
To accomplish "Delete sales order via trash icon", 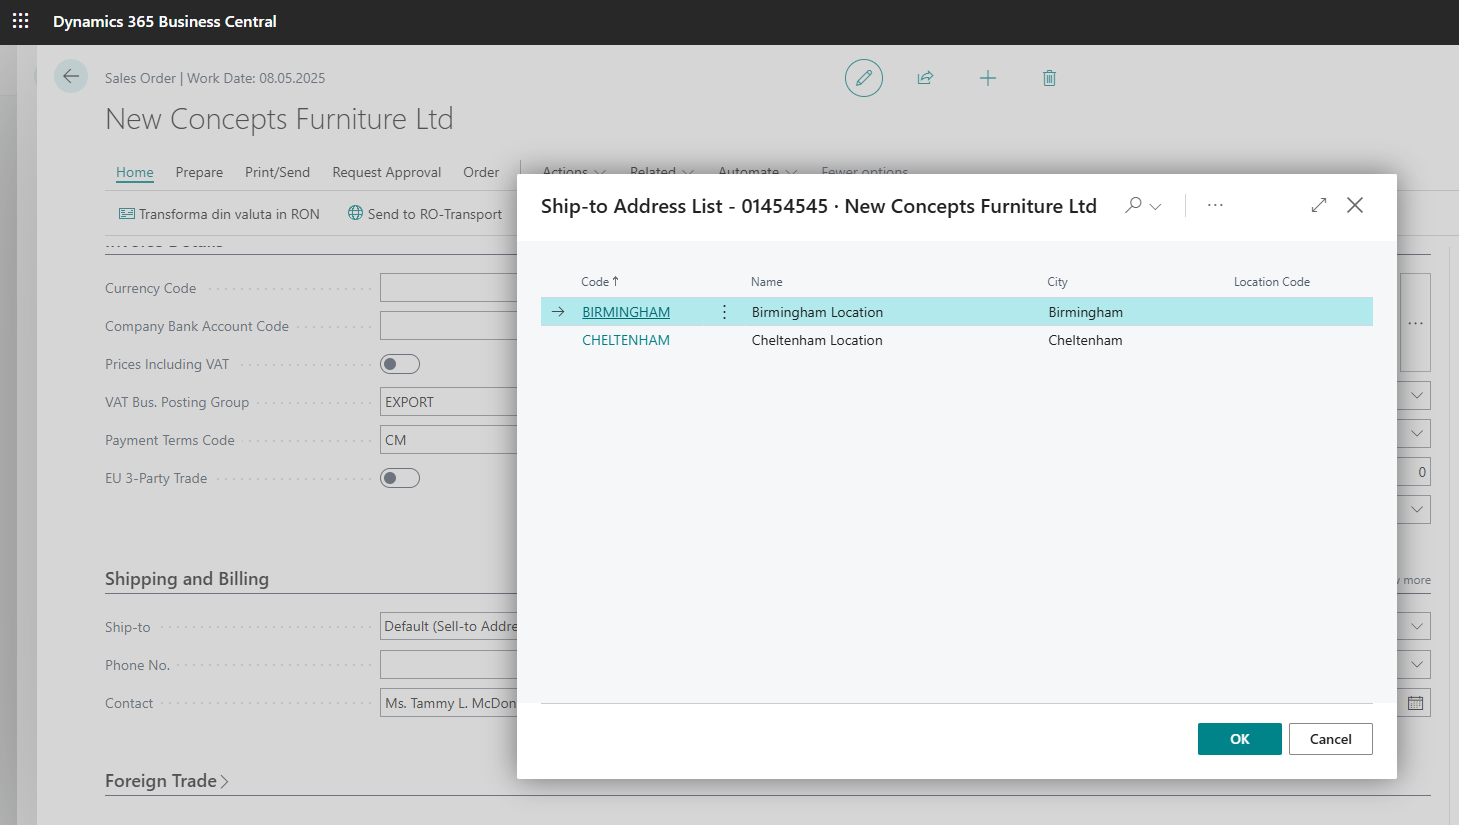I will pyautogui.click(x=1049, y=78).
